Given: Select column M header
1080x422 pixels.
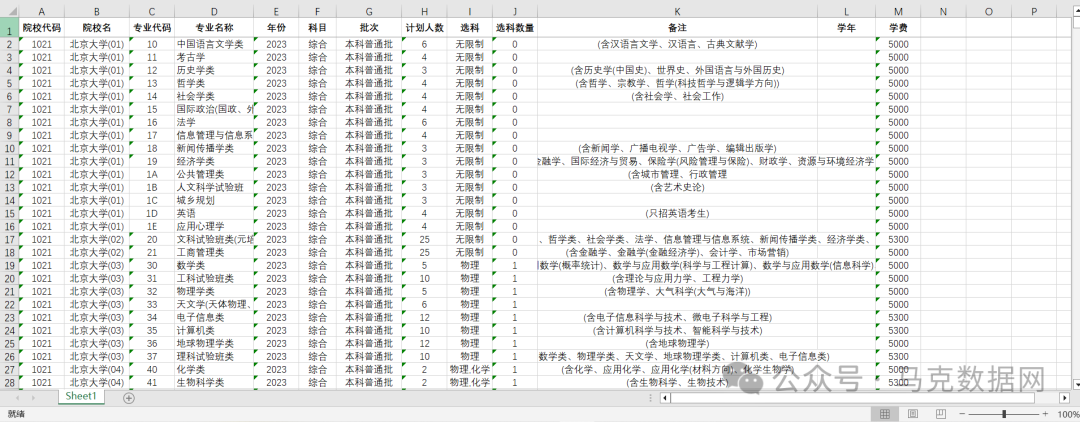Looking at the screenshot, I should (x=898, y=12).
